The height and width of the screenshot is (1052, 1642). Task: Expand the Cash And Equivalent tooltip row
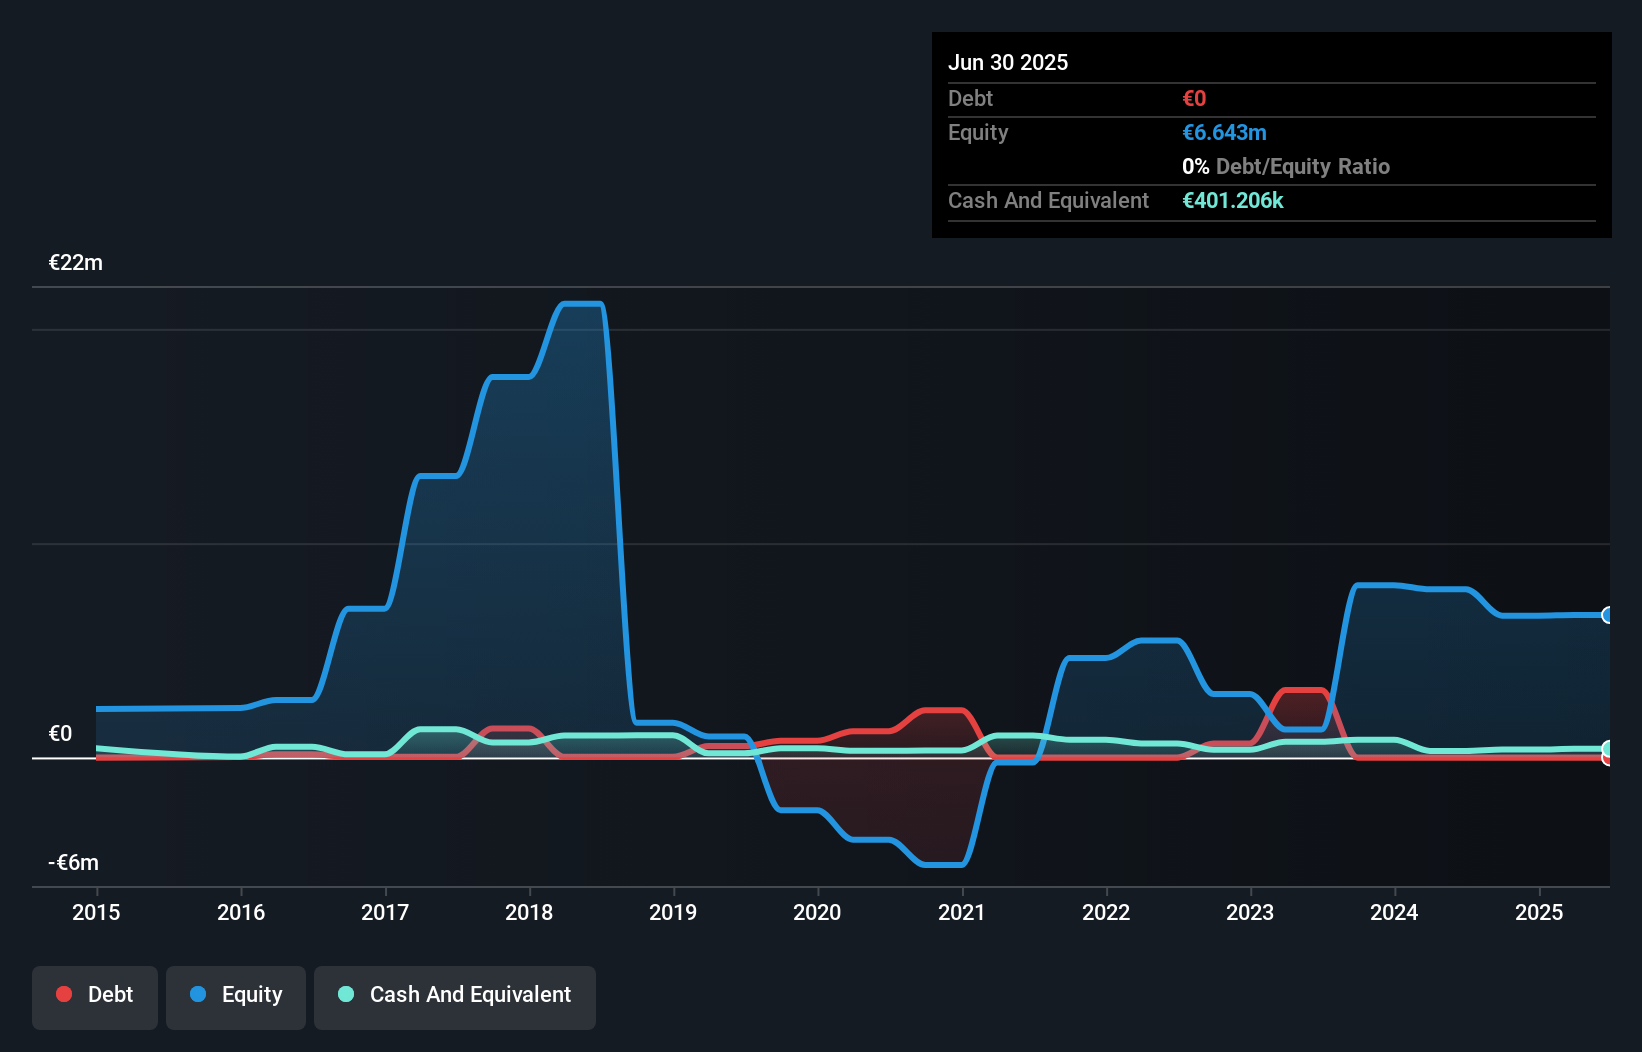pyautogui.click(x=1048, y=200)
